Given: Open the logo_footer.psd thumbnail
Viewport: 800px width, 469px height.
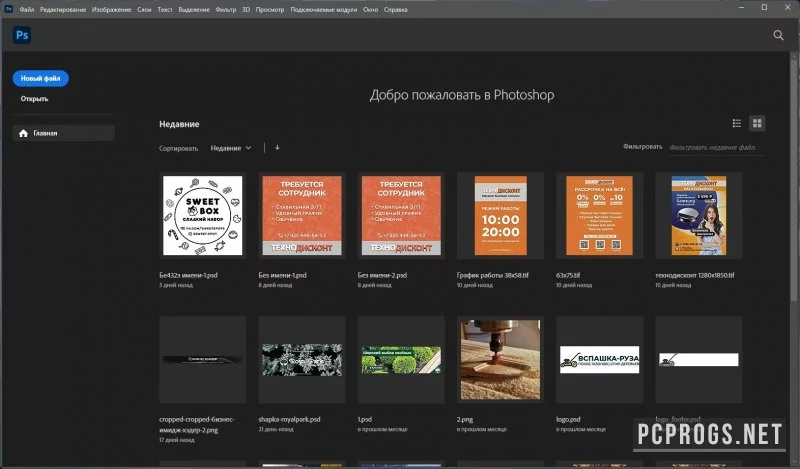Looking at the screenshot, I should [x=699, y=359].
